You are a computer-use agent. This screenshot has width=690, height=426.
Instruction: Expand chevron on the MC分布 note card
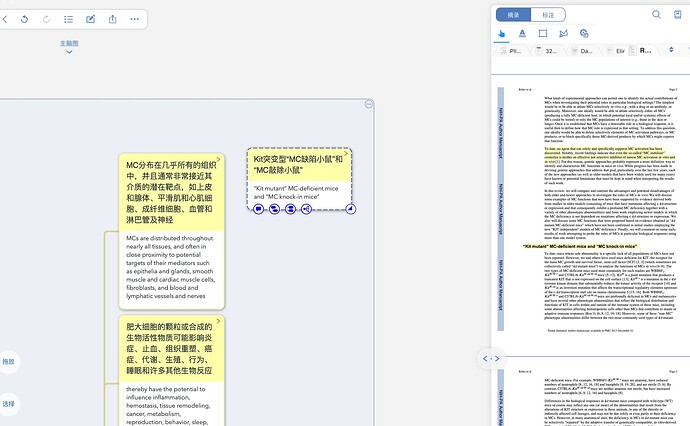tap(218, 159)
